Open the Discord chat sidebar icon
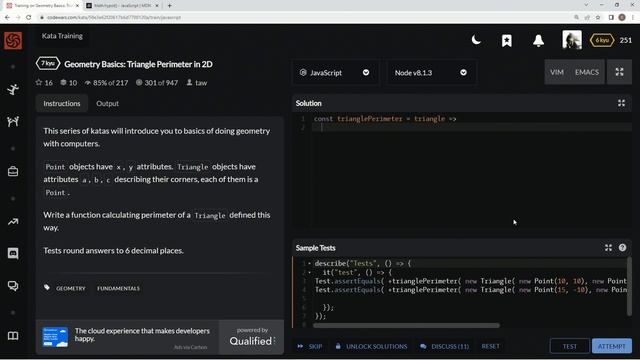640x360 pixels. coord(13,253)
